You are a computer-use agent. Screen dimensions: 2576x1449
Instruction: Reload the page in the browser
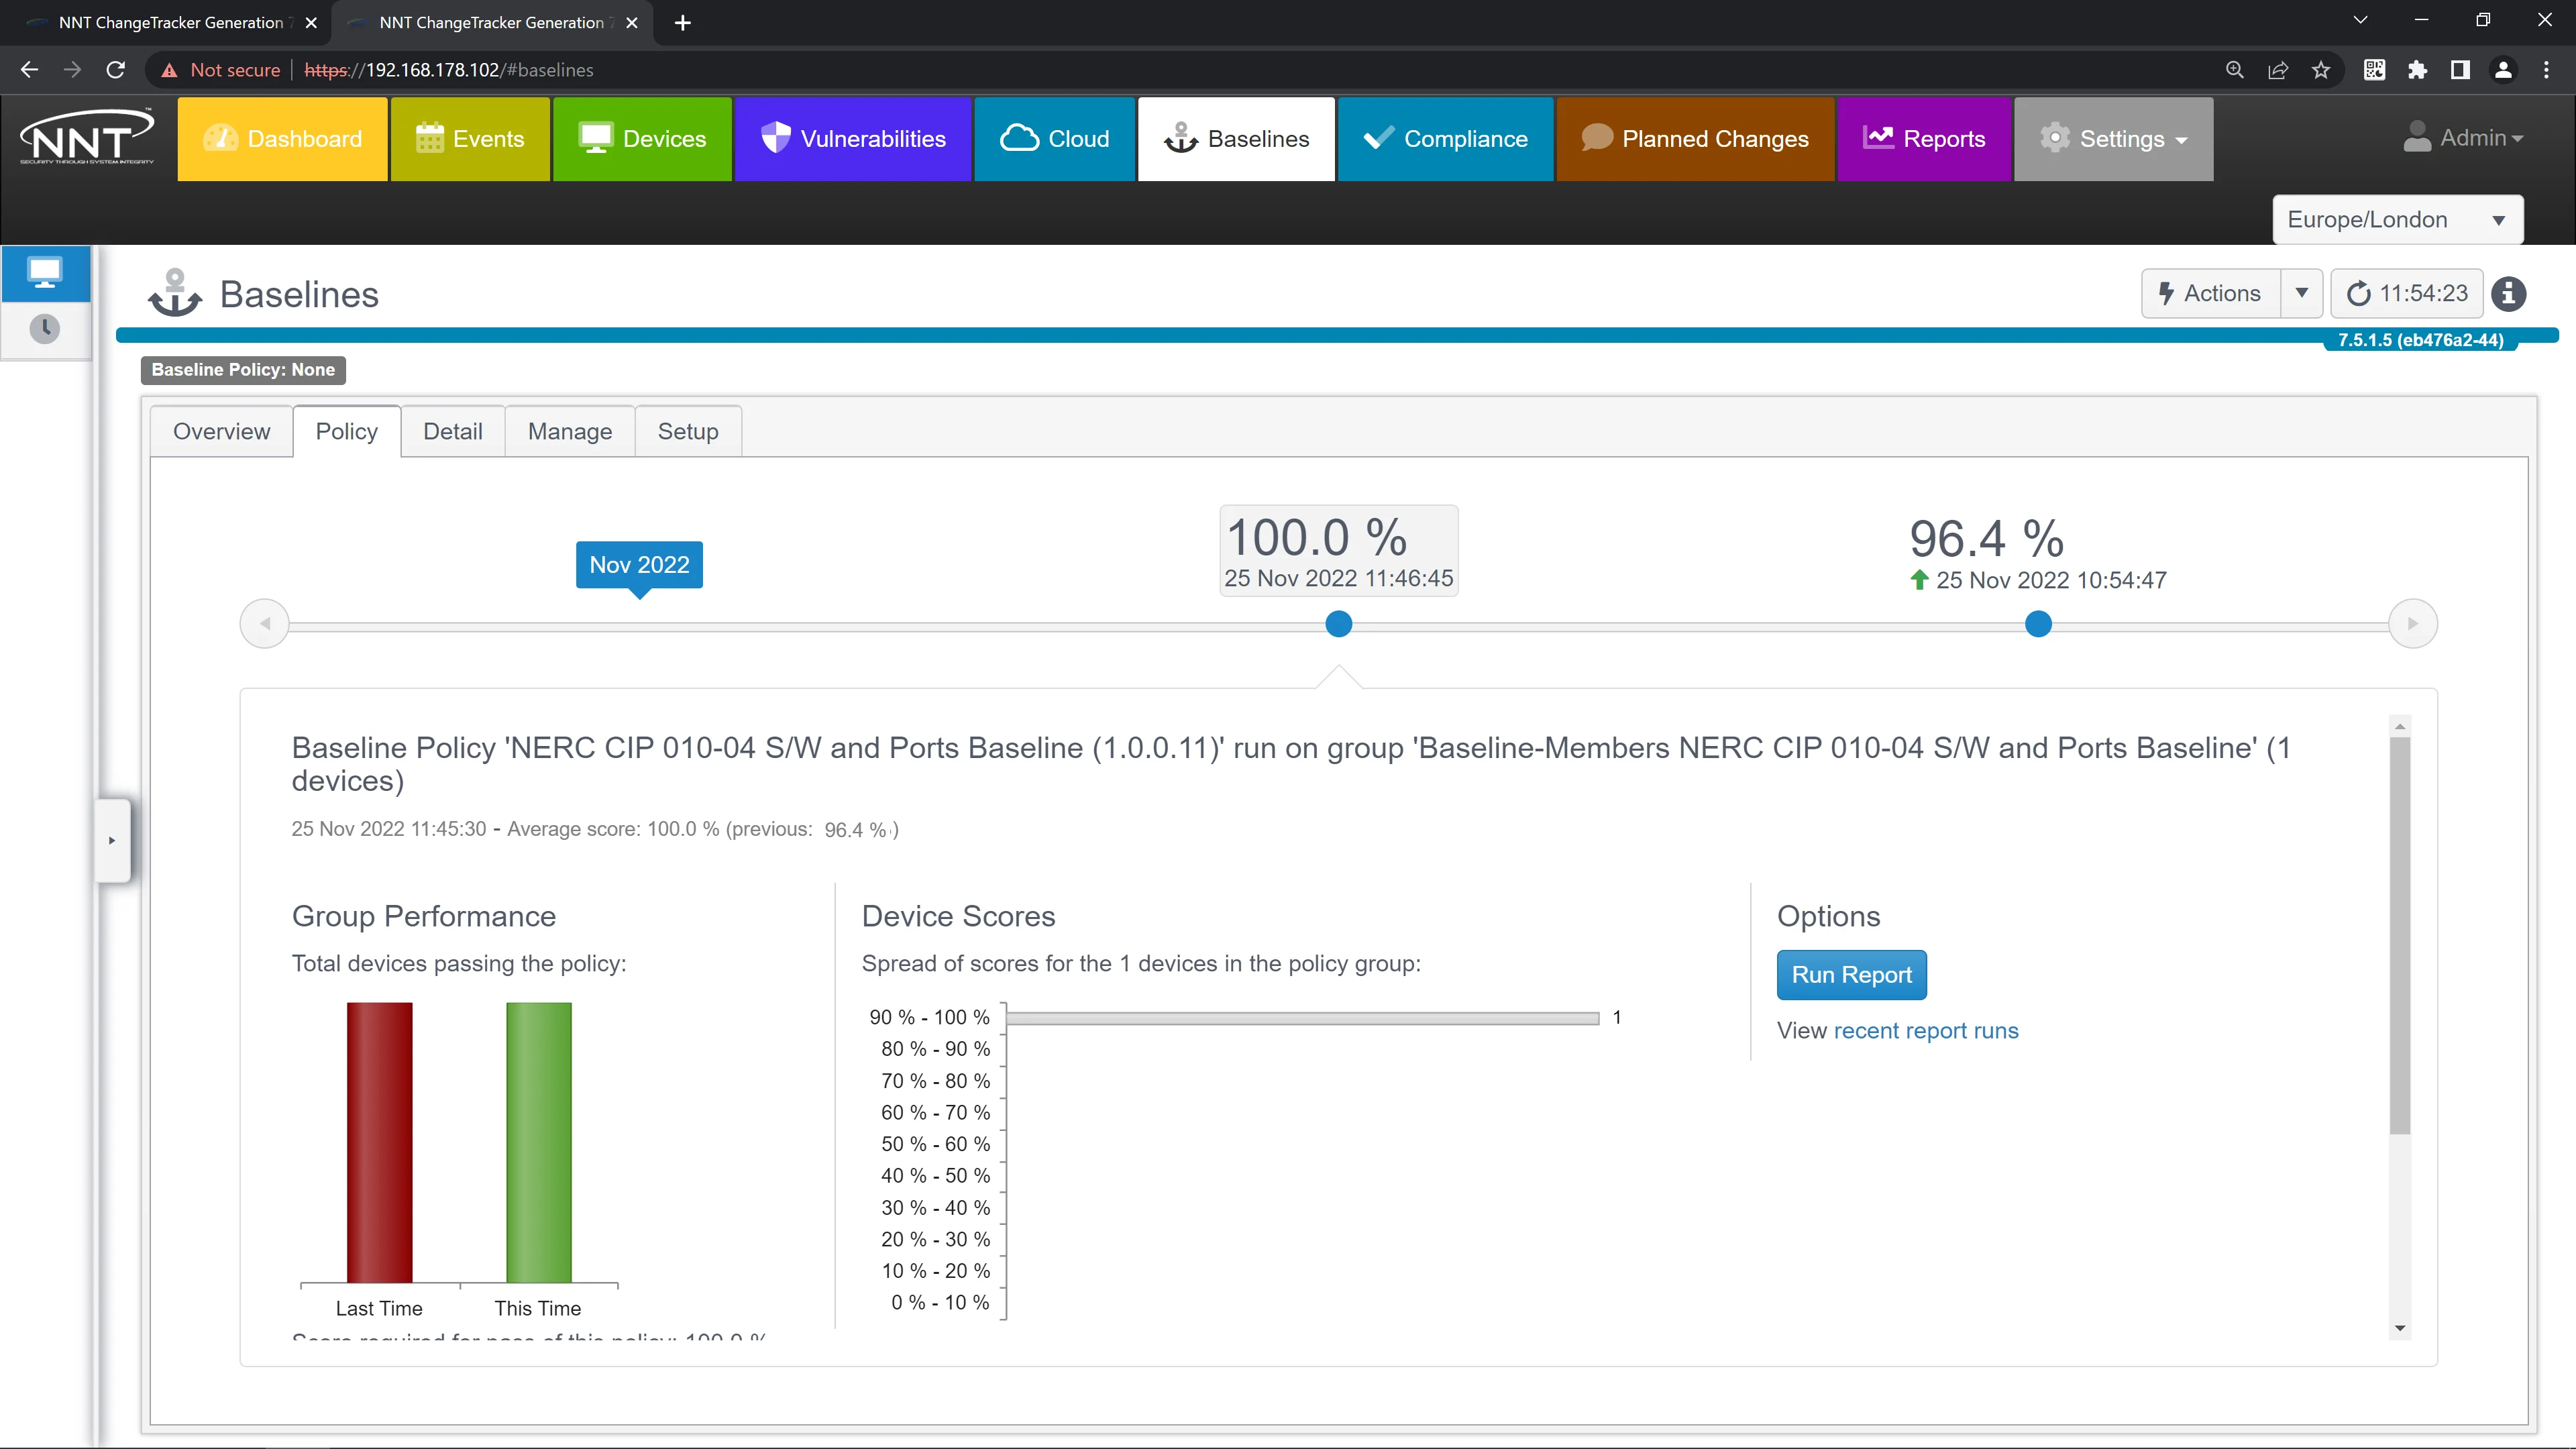[116, 70]
